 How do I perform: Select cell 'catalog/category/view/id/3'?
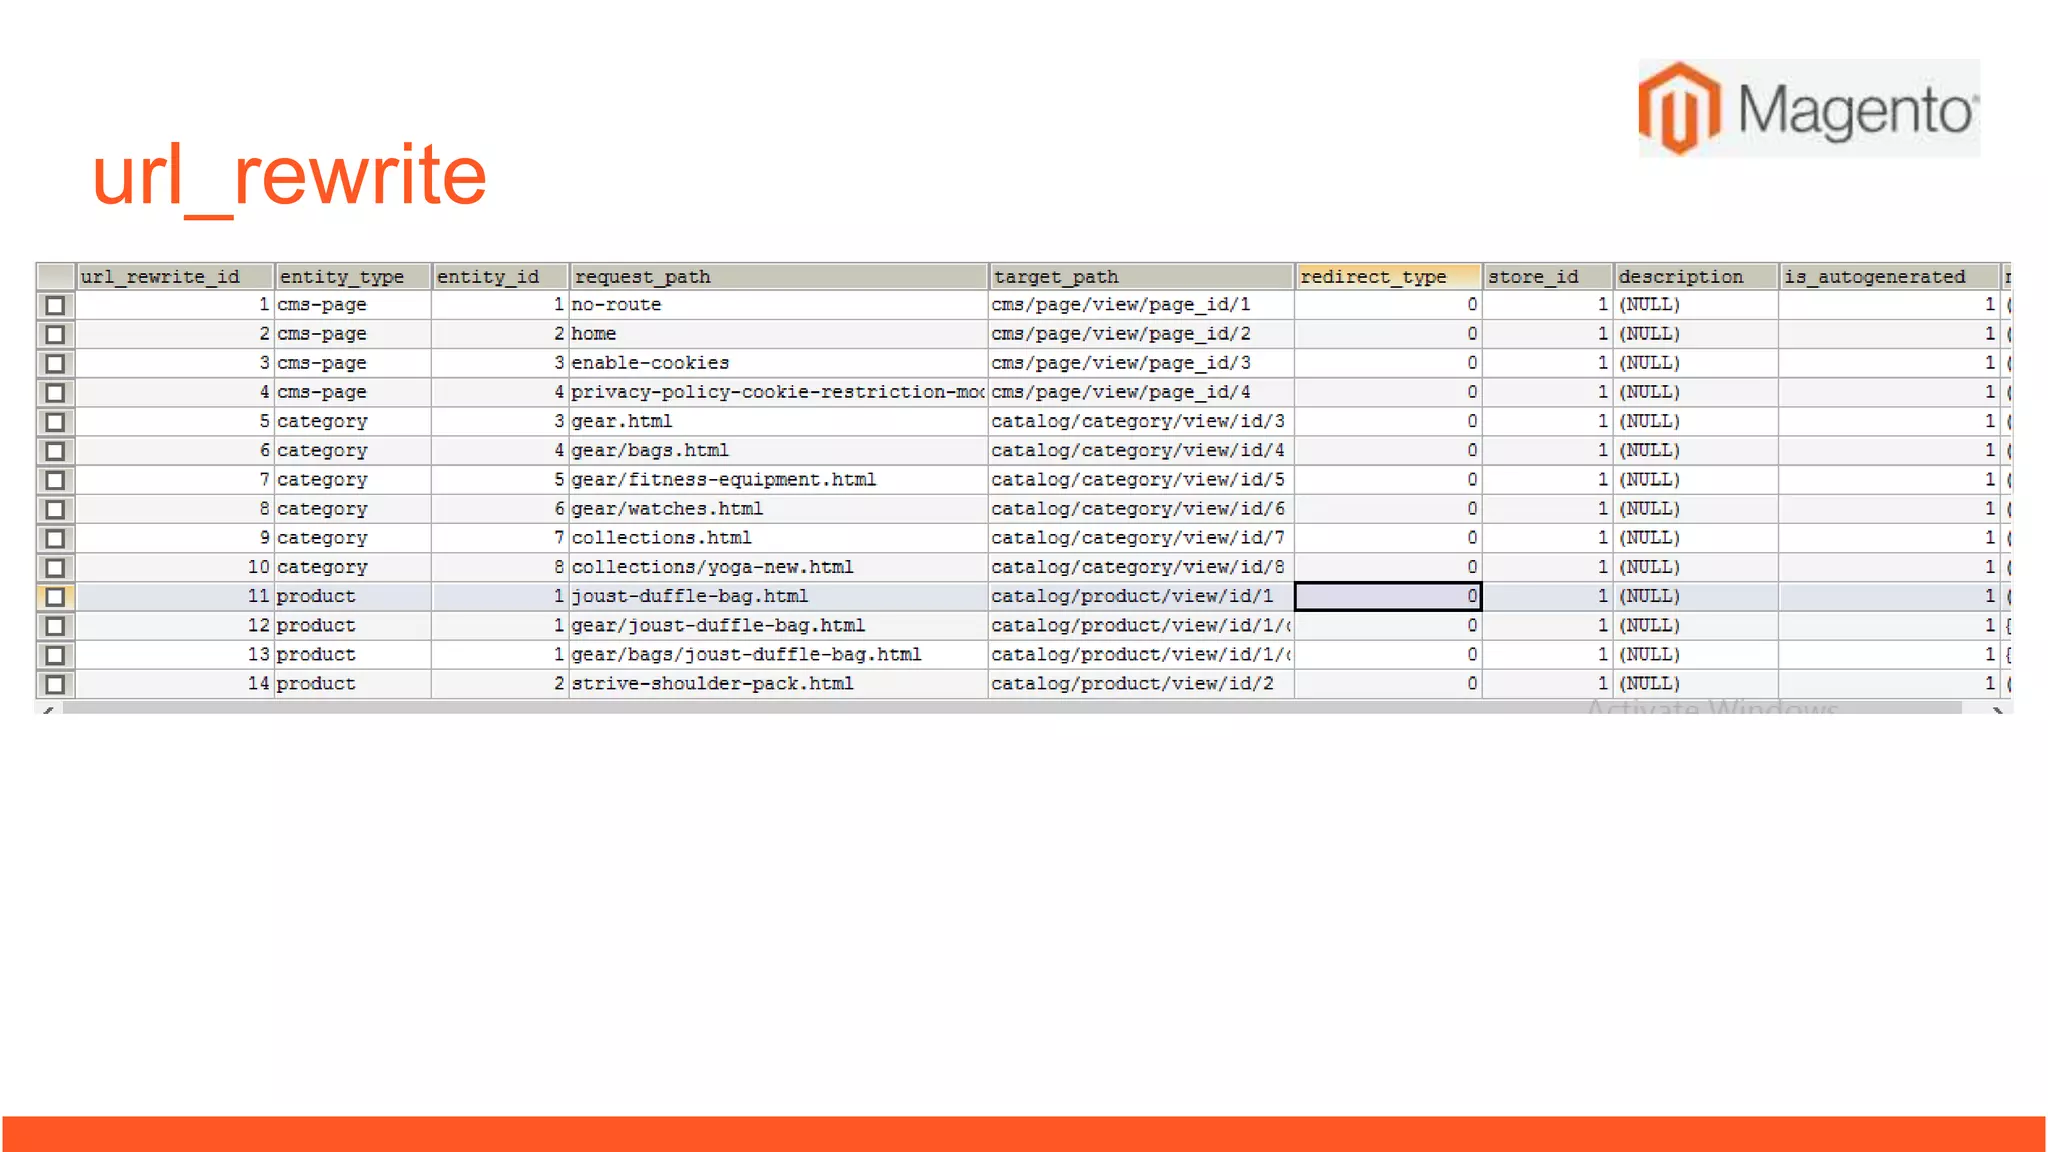tap(1141, 422)
